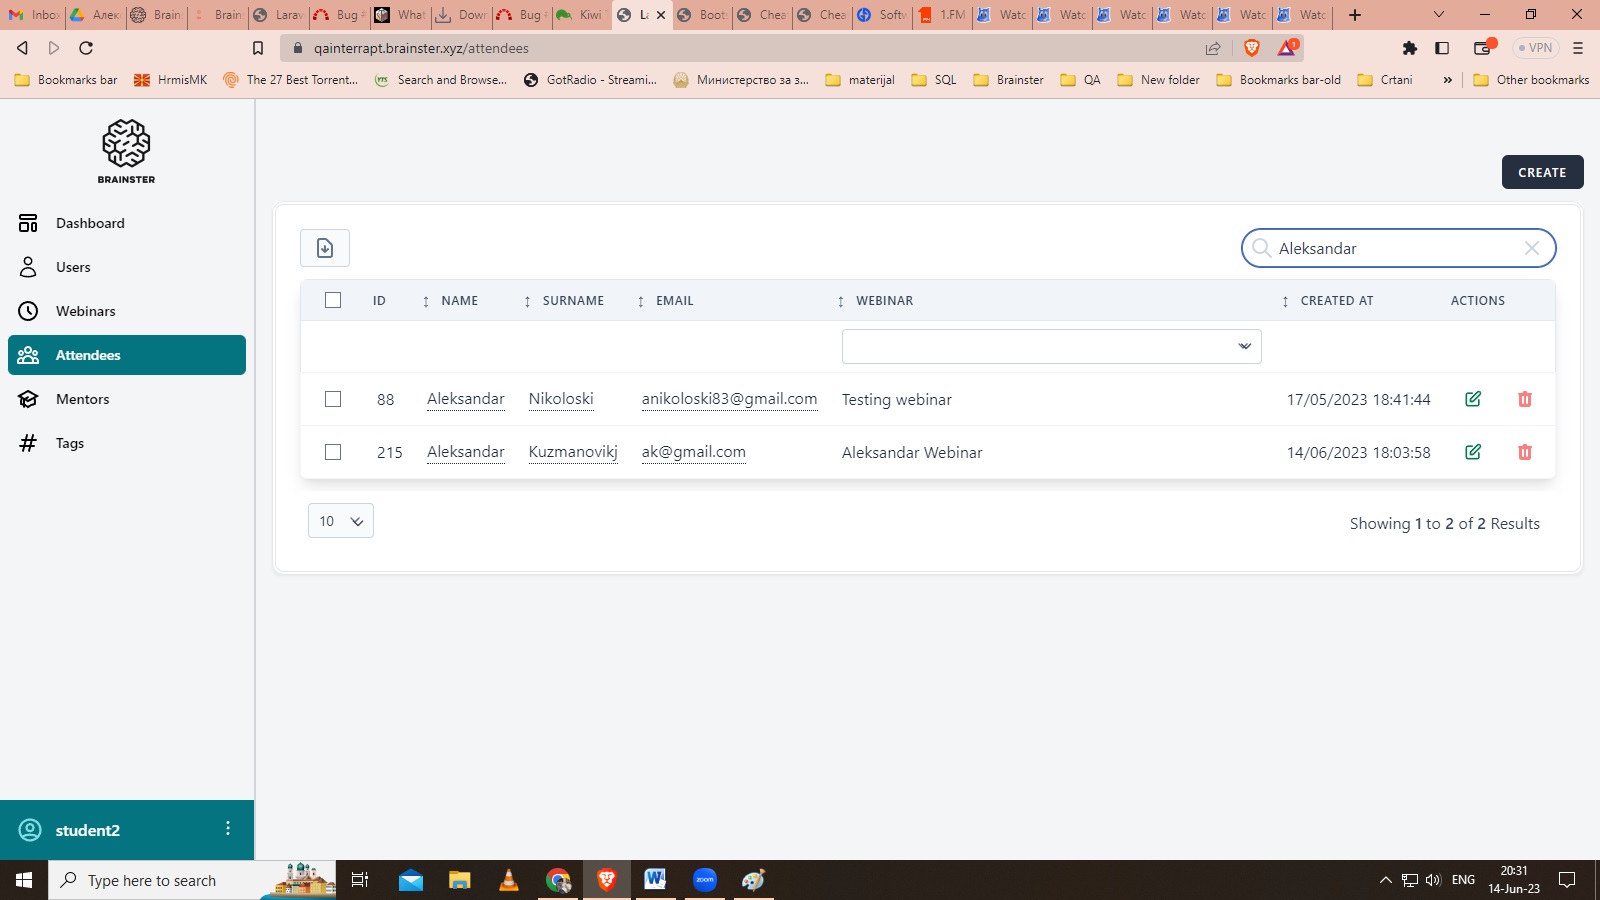Edit attendee Aleksandar Nikoloski
Screen dimensions: 1600x900
[1473, 399]
